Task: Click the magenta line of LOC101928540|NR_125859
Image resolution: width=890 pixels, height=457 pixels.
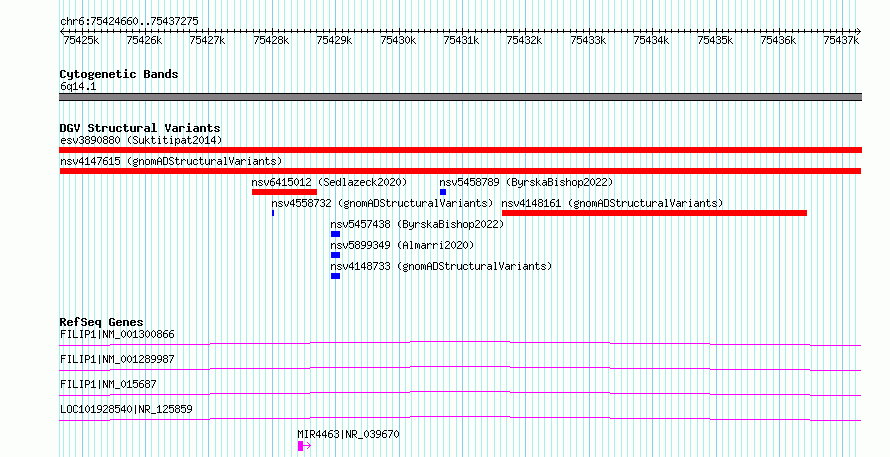Action: tap(460, 418)
